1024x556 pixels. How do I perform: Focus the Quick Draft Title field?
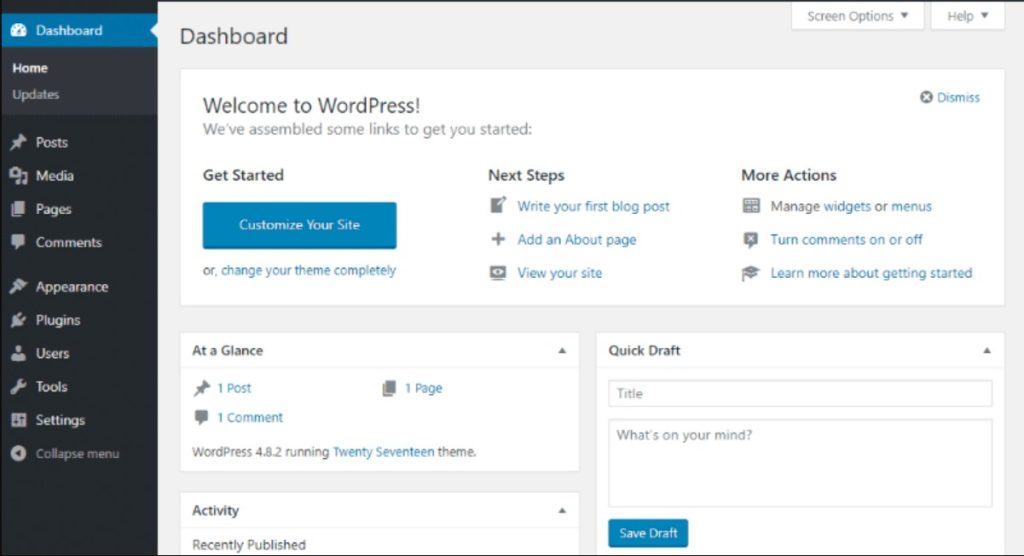(x=799, y=394)
